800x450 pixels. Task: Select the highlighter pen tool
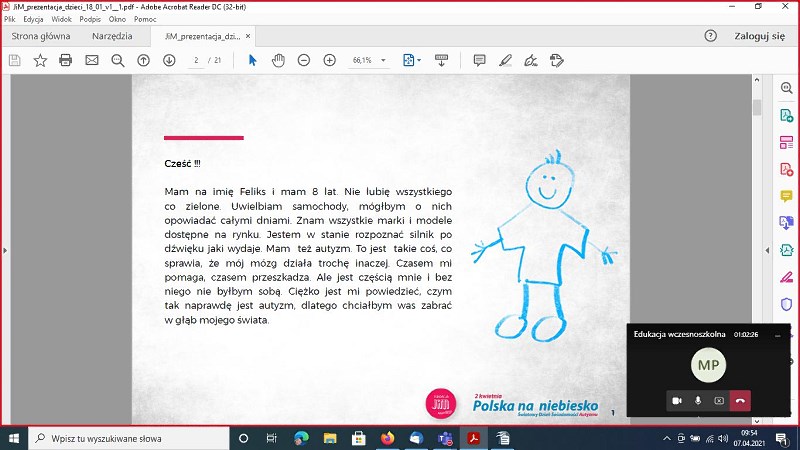coord(506,60)
